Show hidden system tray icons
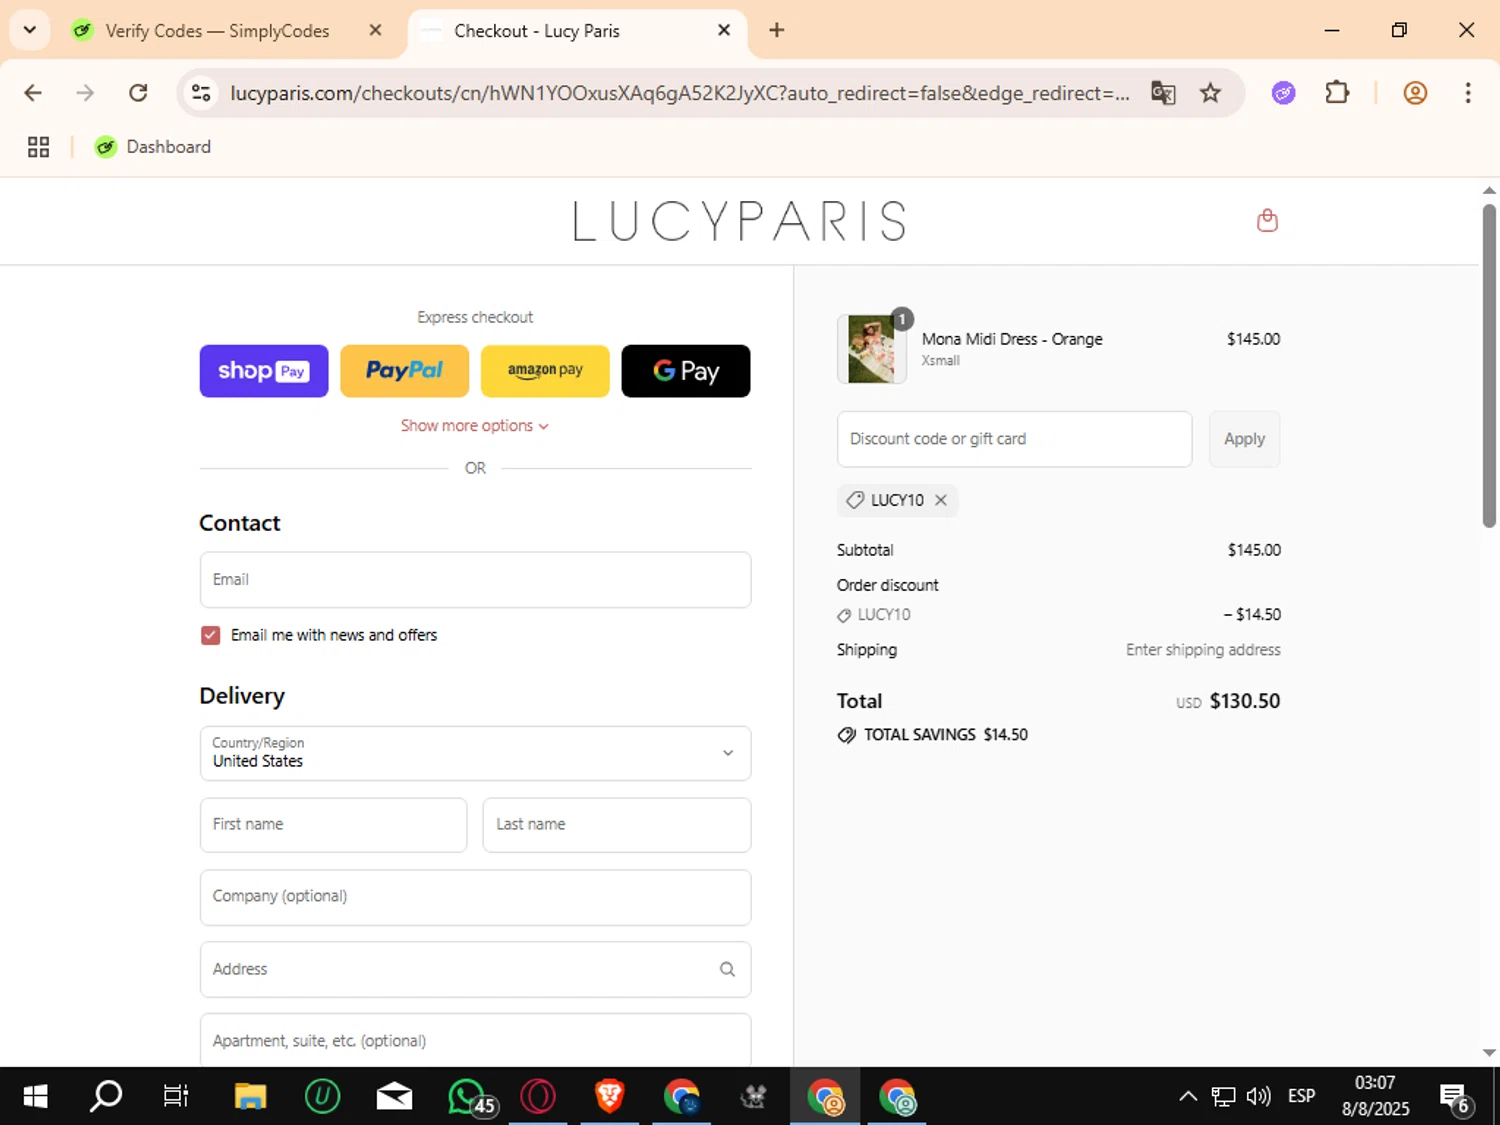The width and height of the screenshot is (1500, 1125). coord(1188,1097)
